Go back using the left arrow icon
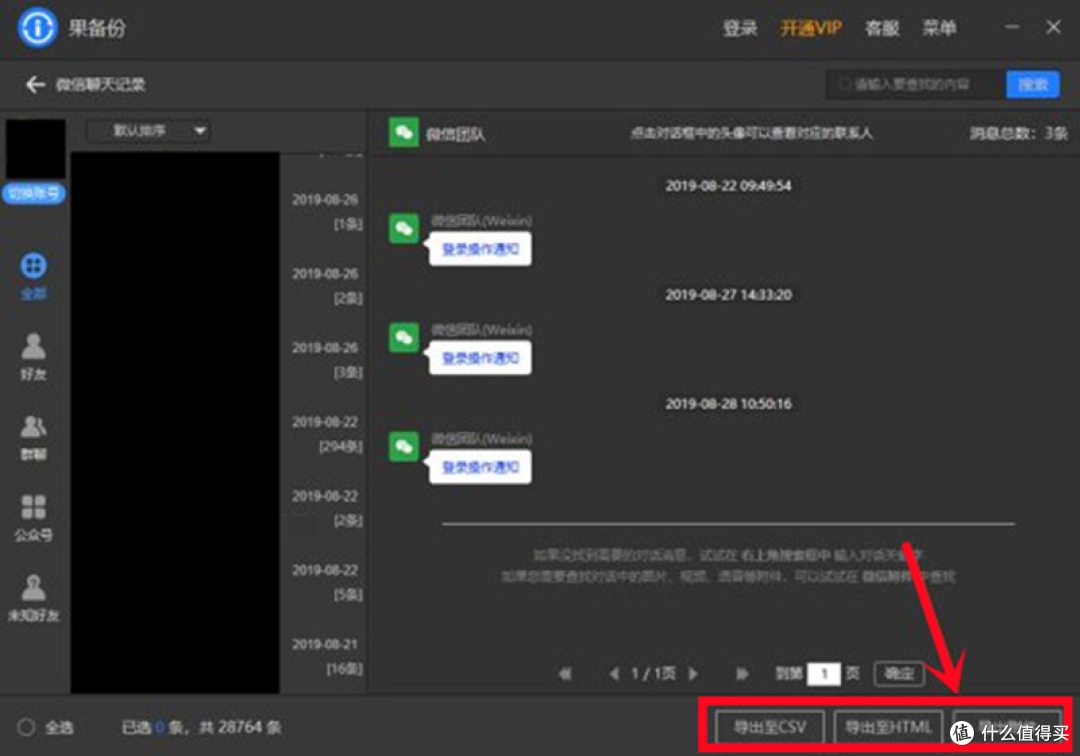Viewport: 1080px width, 756px height. tap(35, 84)
